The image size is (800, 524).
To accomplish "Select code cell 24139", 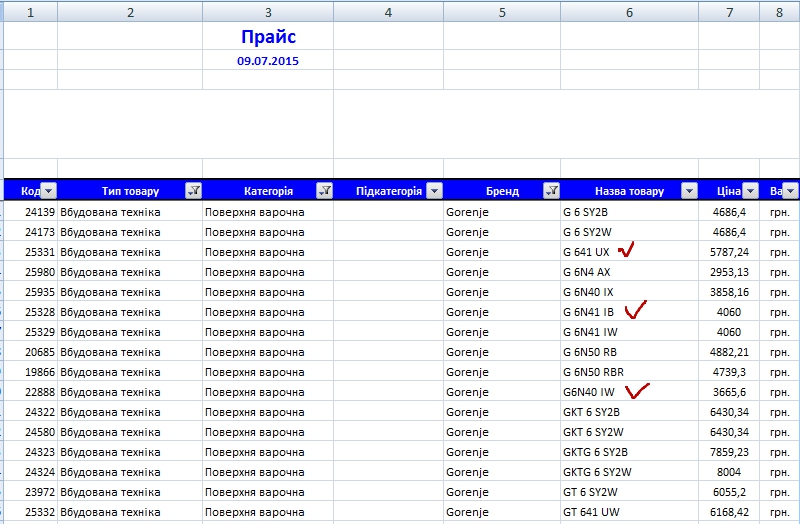I will [x=31, y=212].
